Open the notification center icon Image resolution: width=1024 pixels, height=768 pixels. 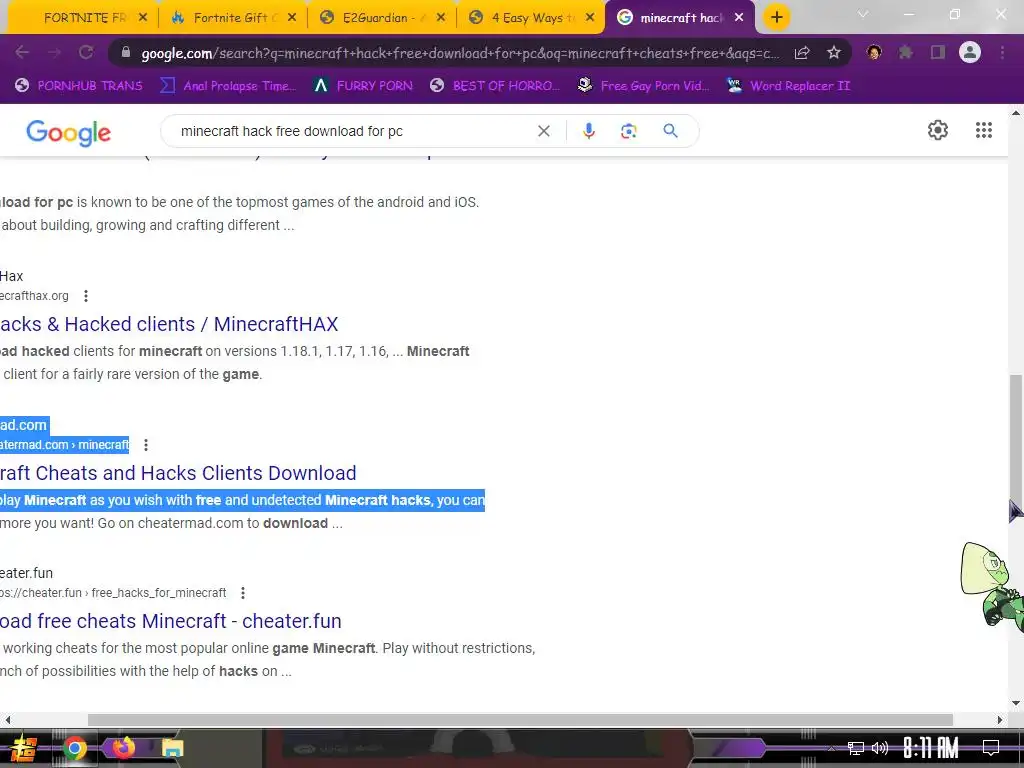[991, 748]
